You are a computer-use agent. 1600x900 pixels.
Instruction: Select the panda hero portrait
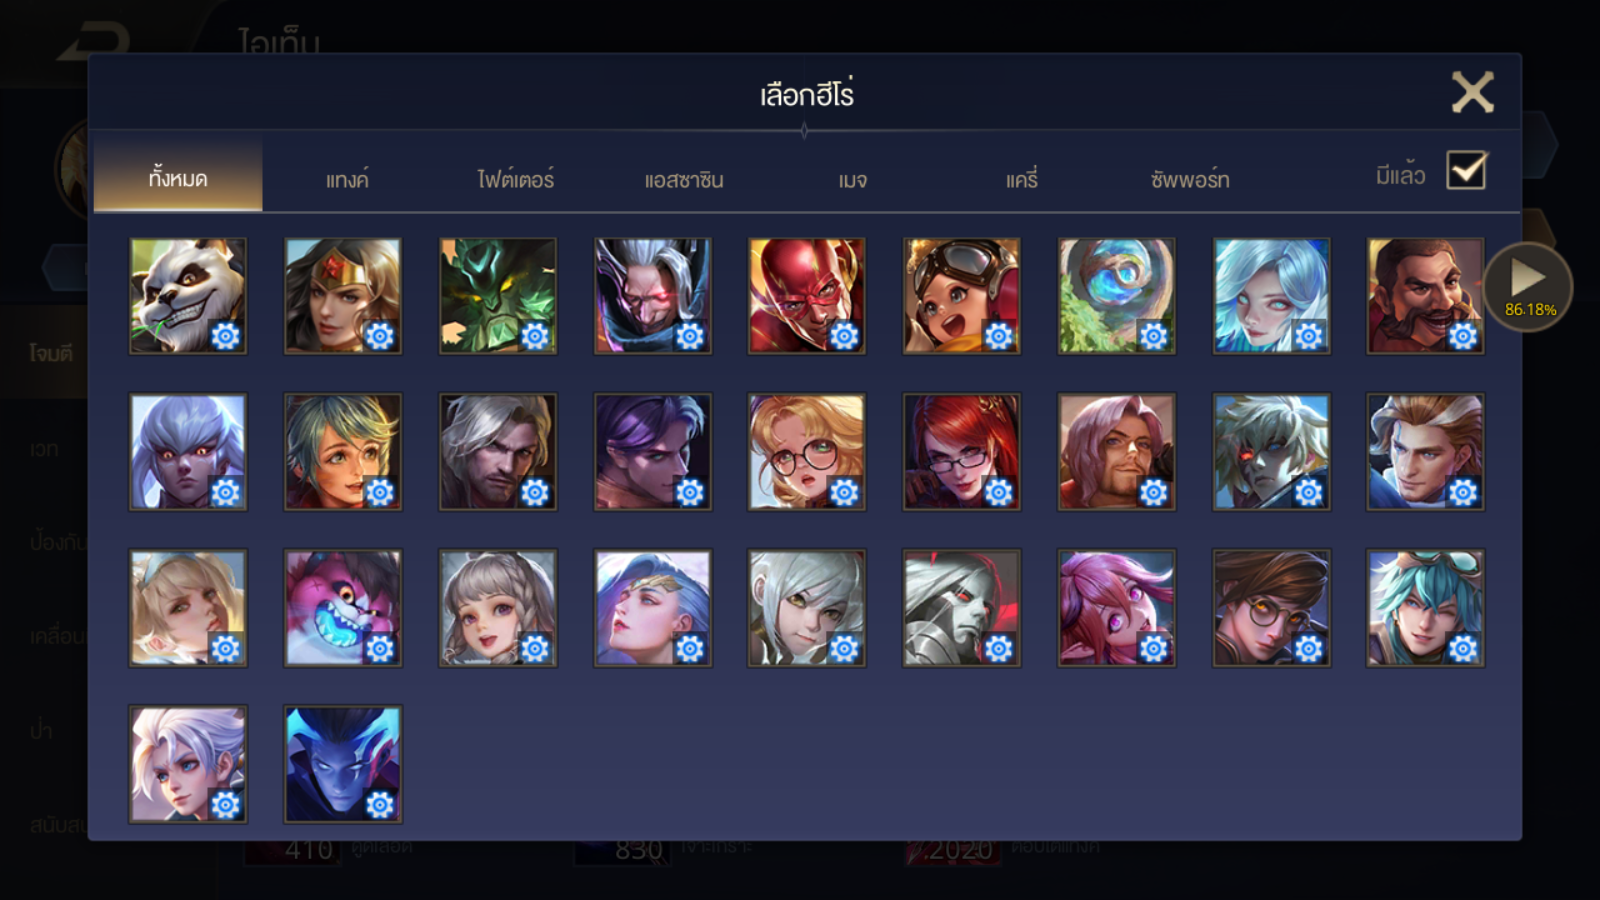[188, 296]
